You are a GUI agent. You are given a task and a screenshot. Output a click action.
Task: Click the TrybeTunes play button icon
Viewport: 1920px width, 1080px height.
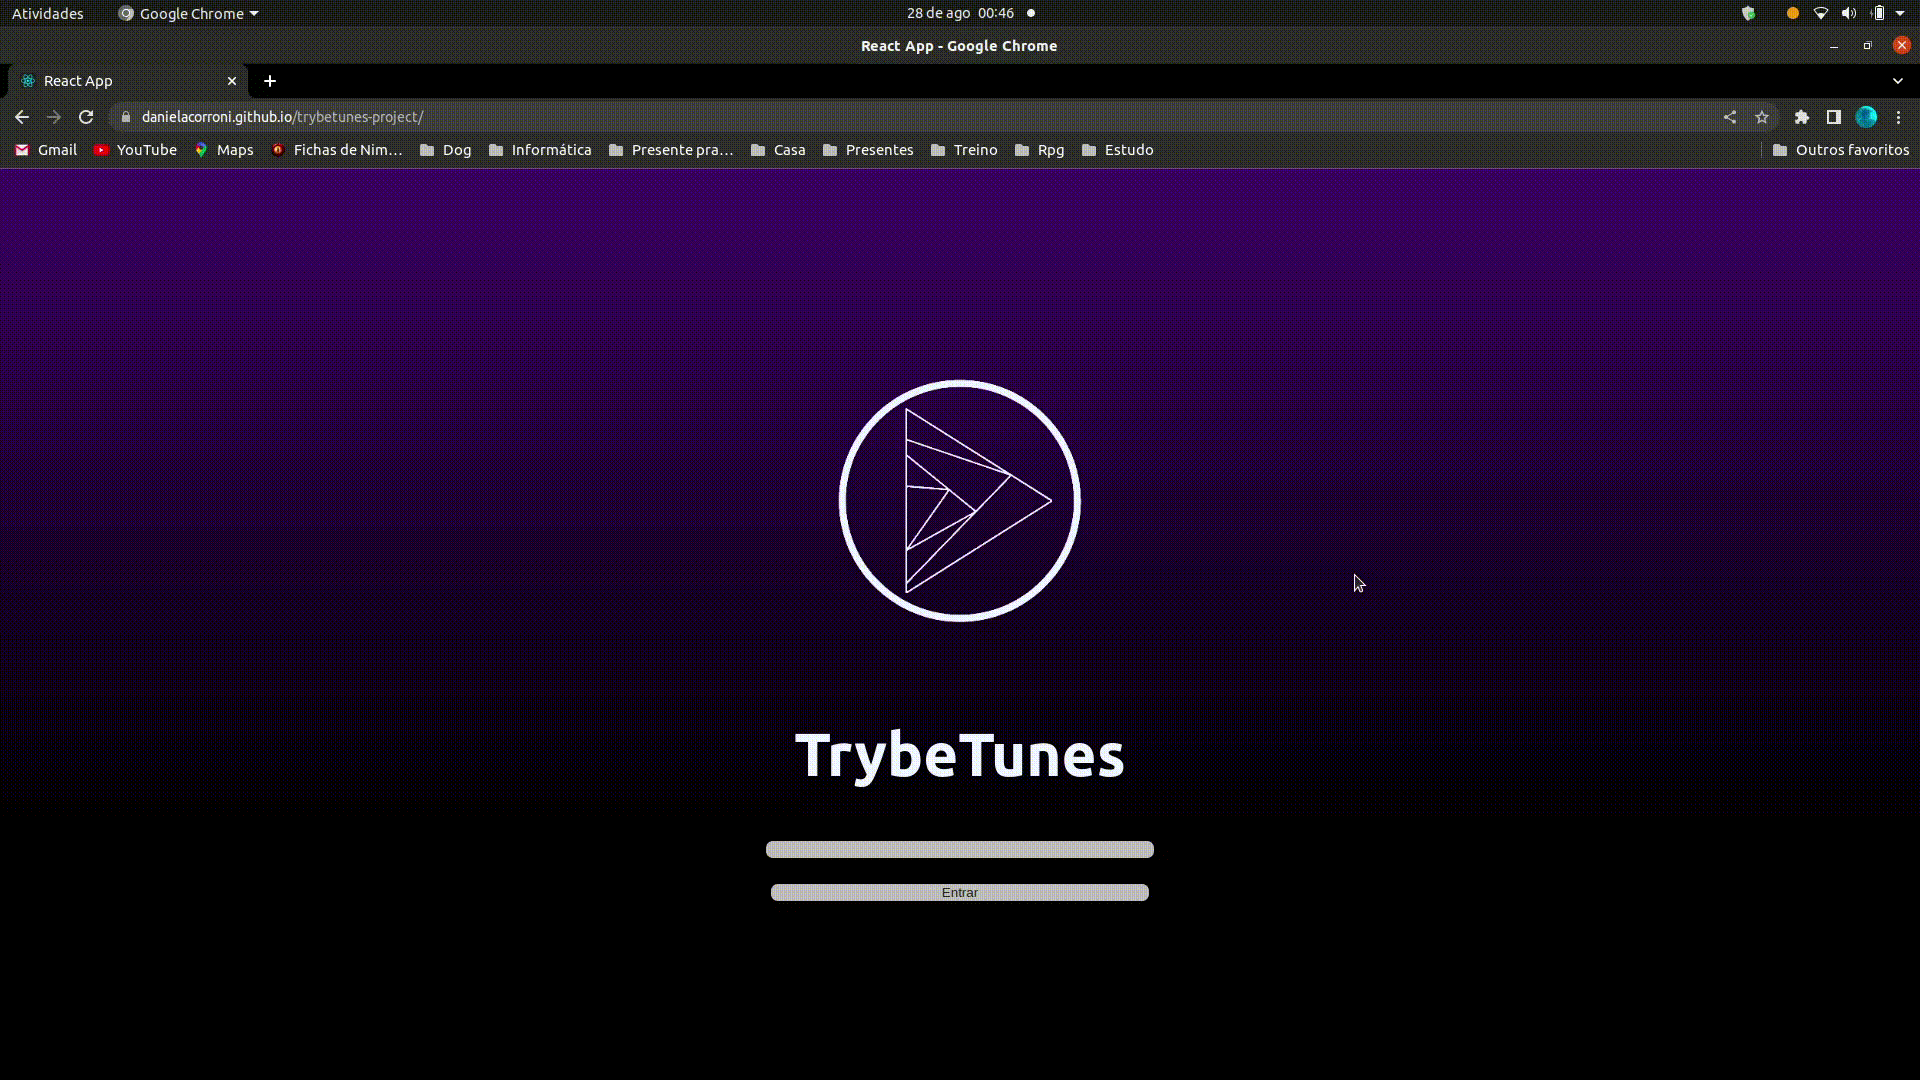[960, 500]
